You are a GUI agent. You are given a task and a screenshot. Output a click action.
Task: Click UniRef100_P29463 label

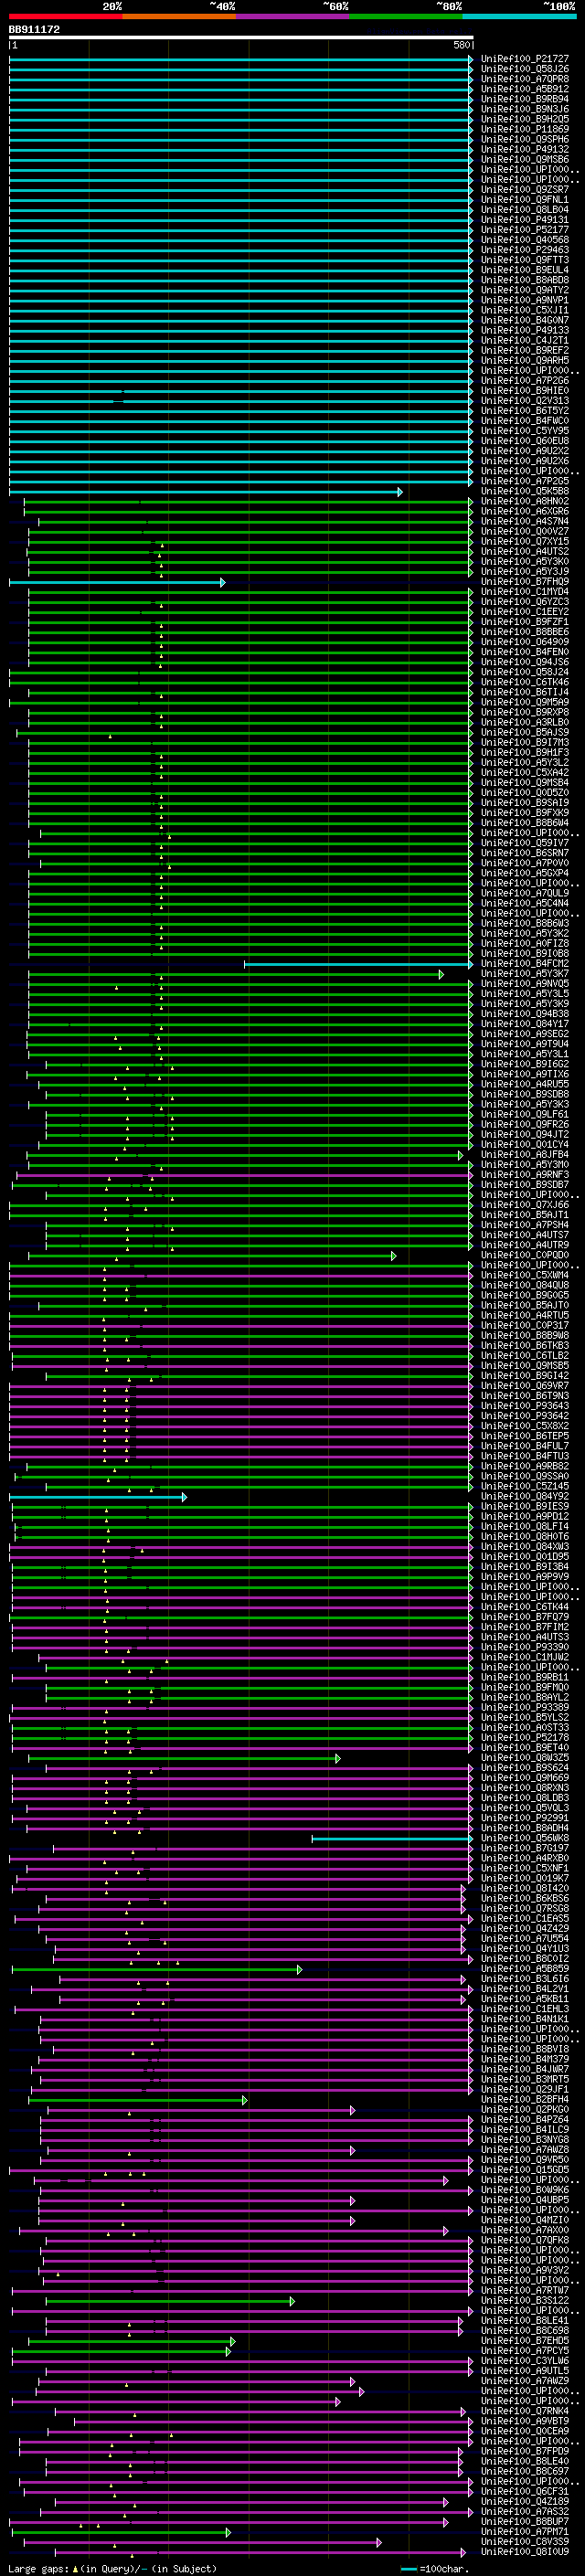click(x=524, y=250)
